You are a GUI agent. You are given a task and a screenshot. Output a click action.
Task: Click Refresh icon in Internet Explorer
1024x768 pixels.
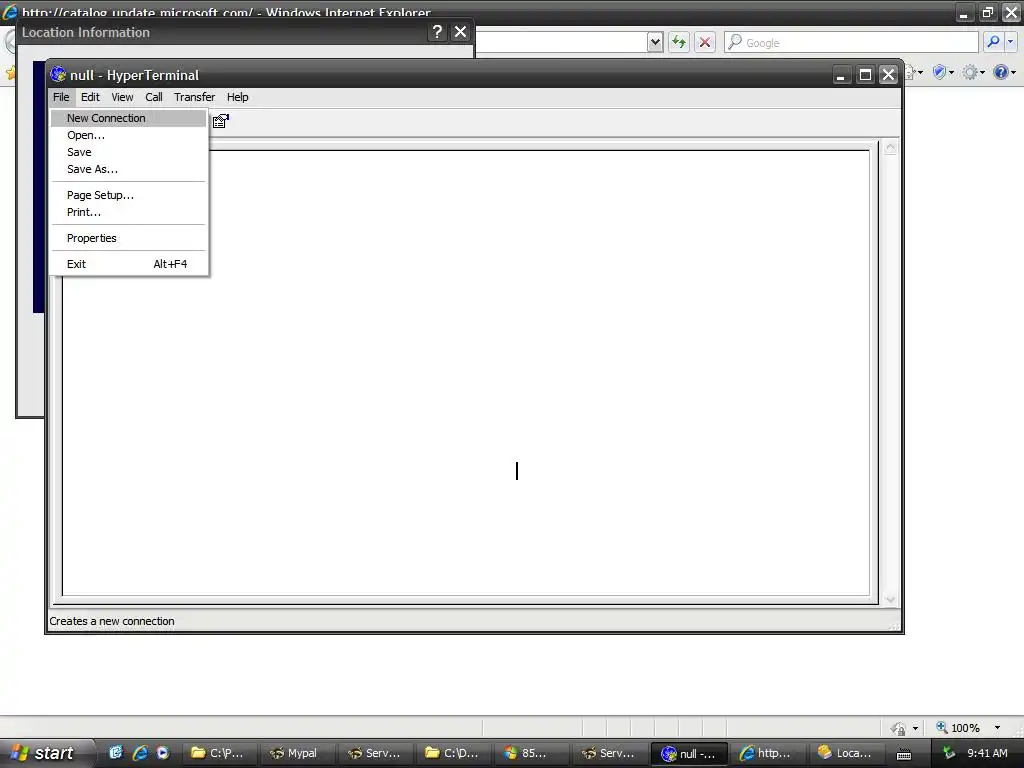point(679,42)
